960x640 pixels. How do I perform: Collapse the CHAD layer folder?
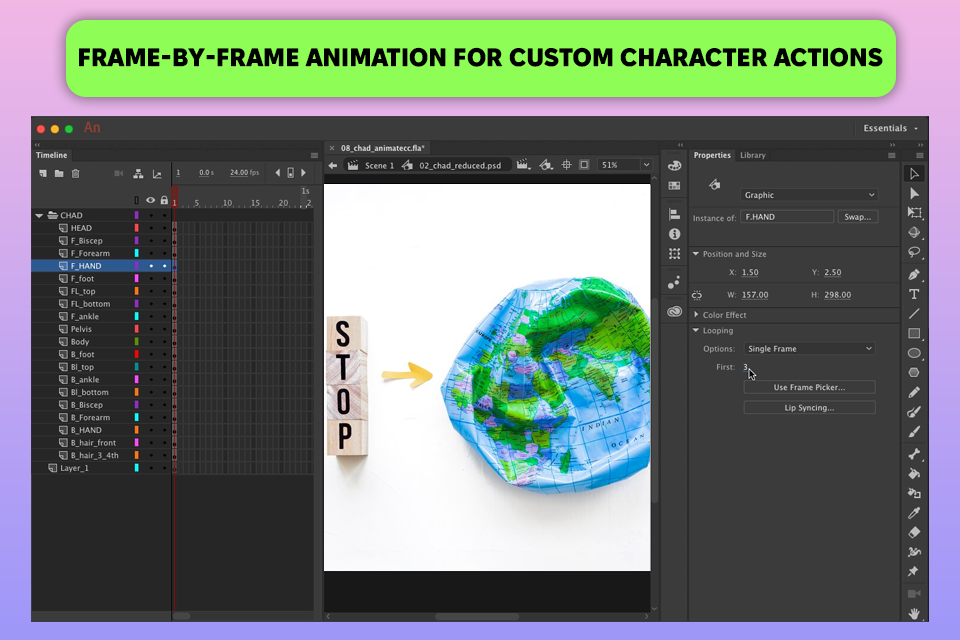pos(39,216)
